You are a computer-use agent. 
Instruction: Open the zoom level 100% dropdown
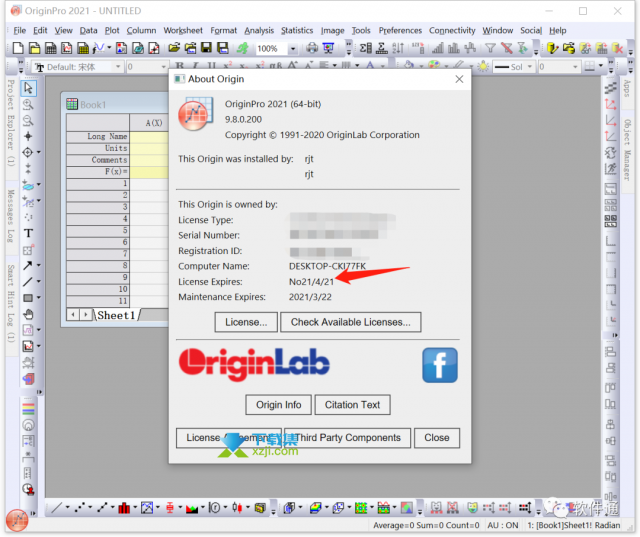tap(293, 49)
